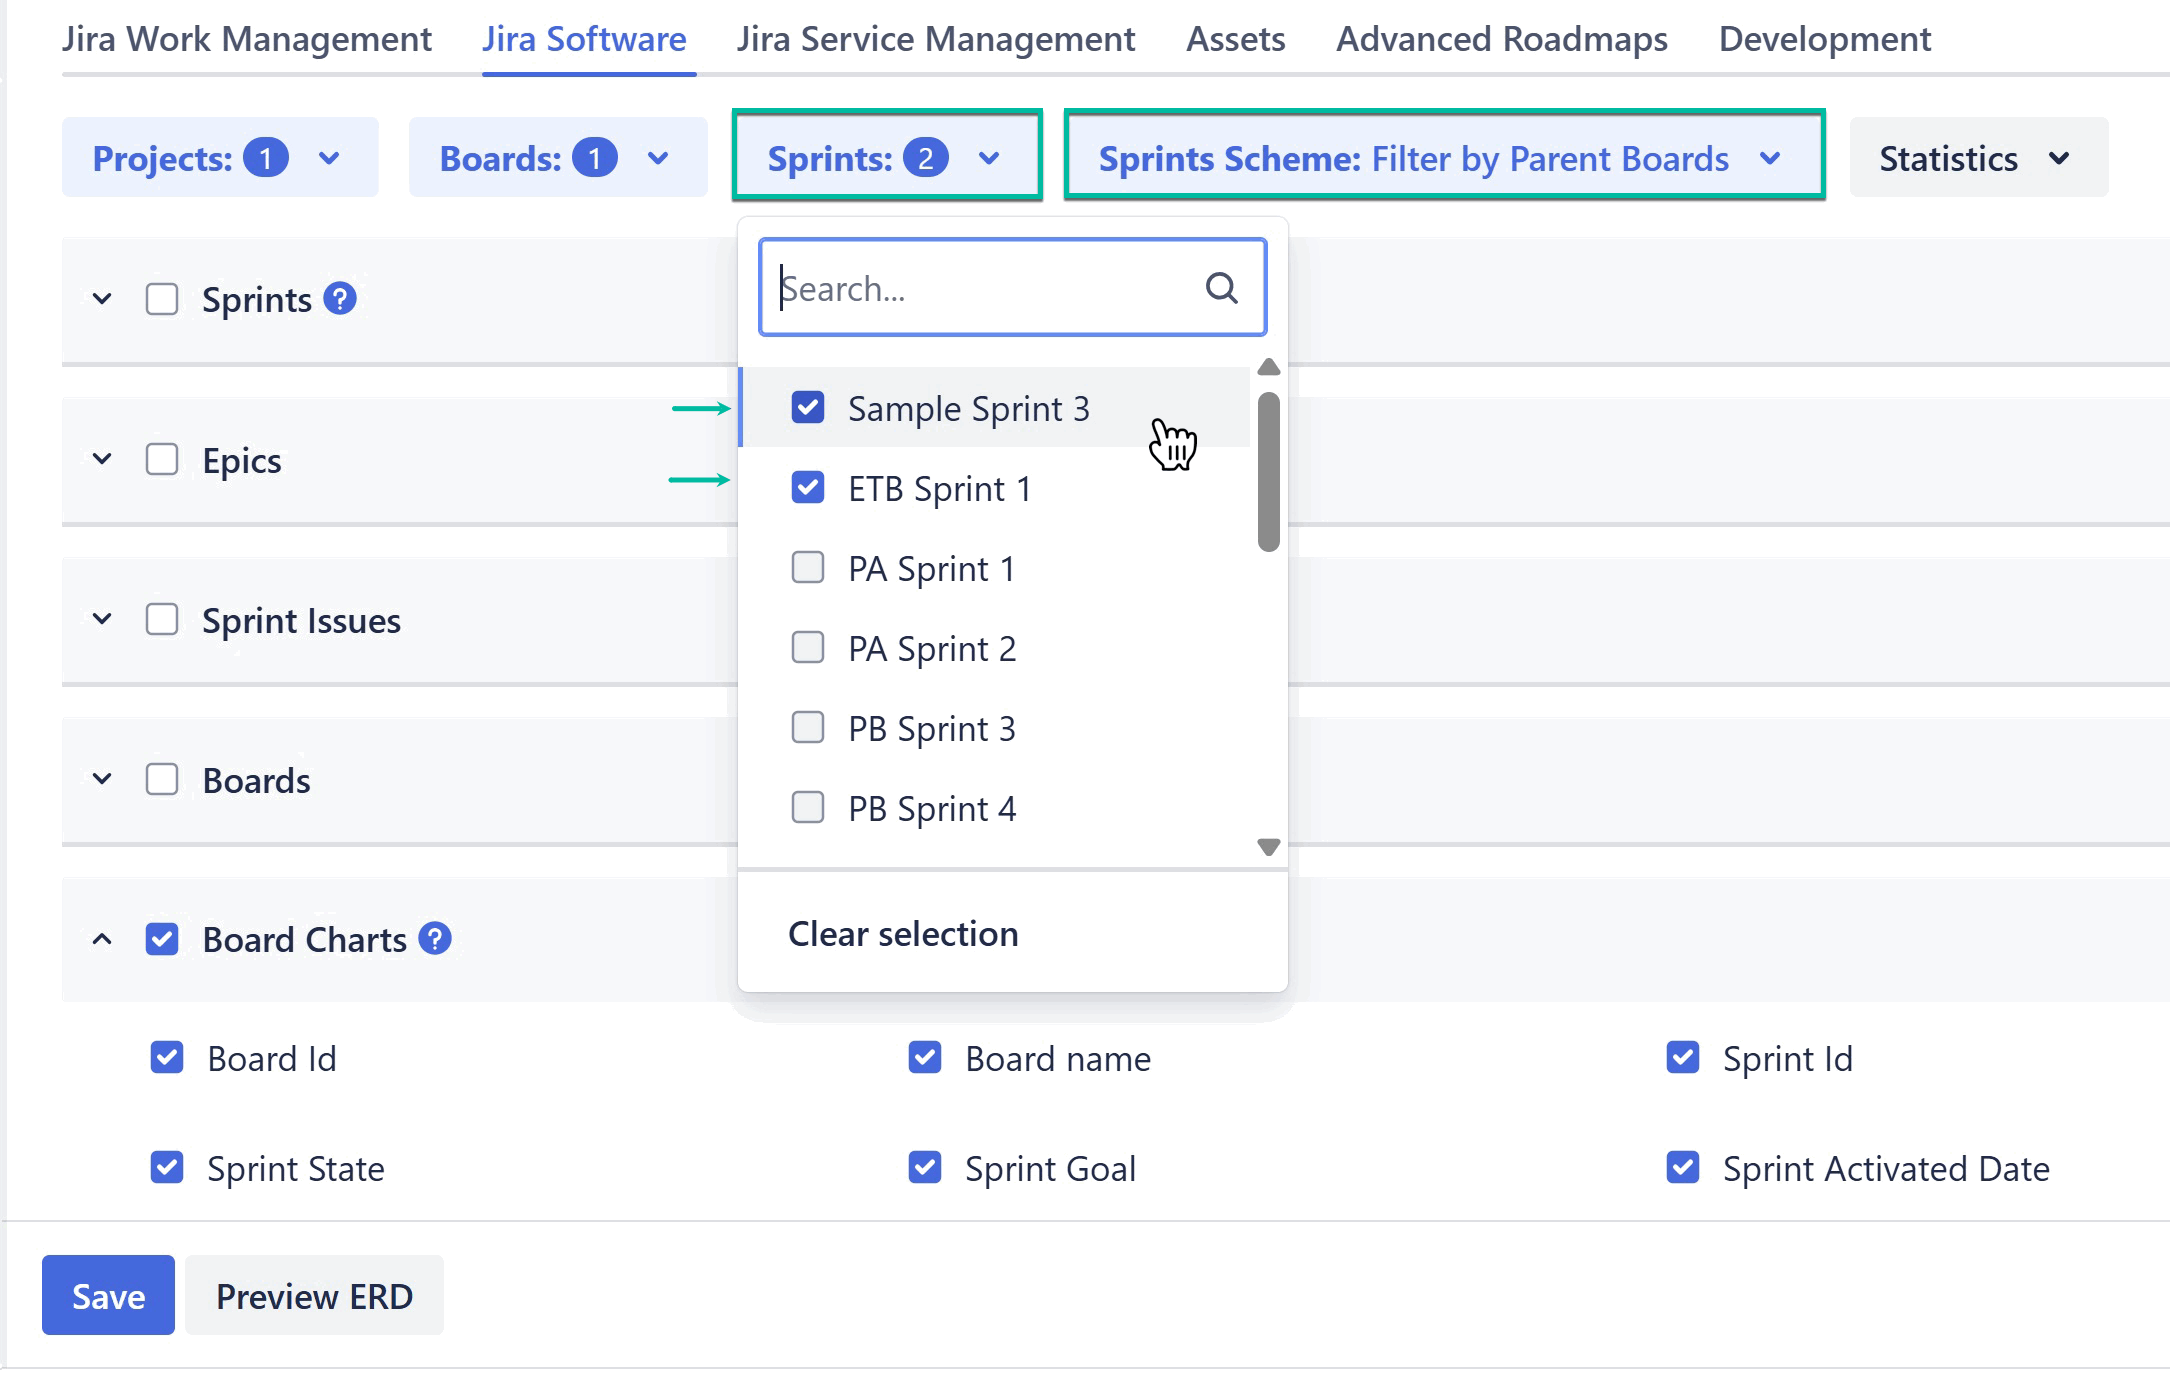Expand the Epics section chevron
This screenshot has width=2170, height=1382.
pyautogui.click(x=102, y=459)
